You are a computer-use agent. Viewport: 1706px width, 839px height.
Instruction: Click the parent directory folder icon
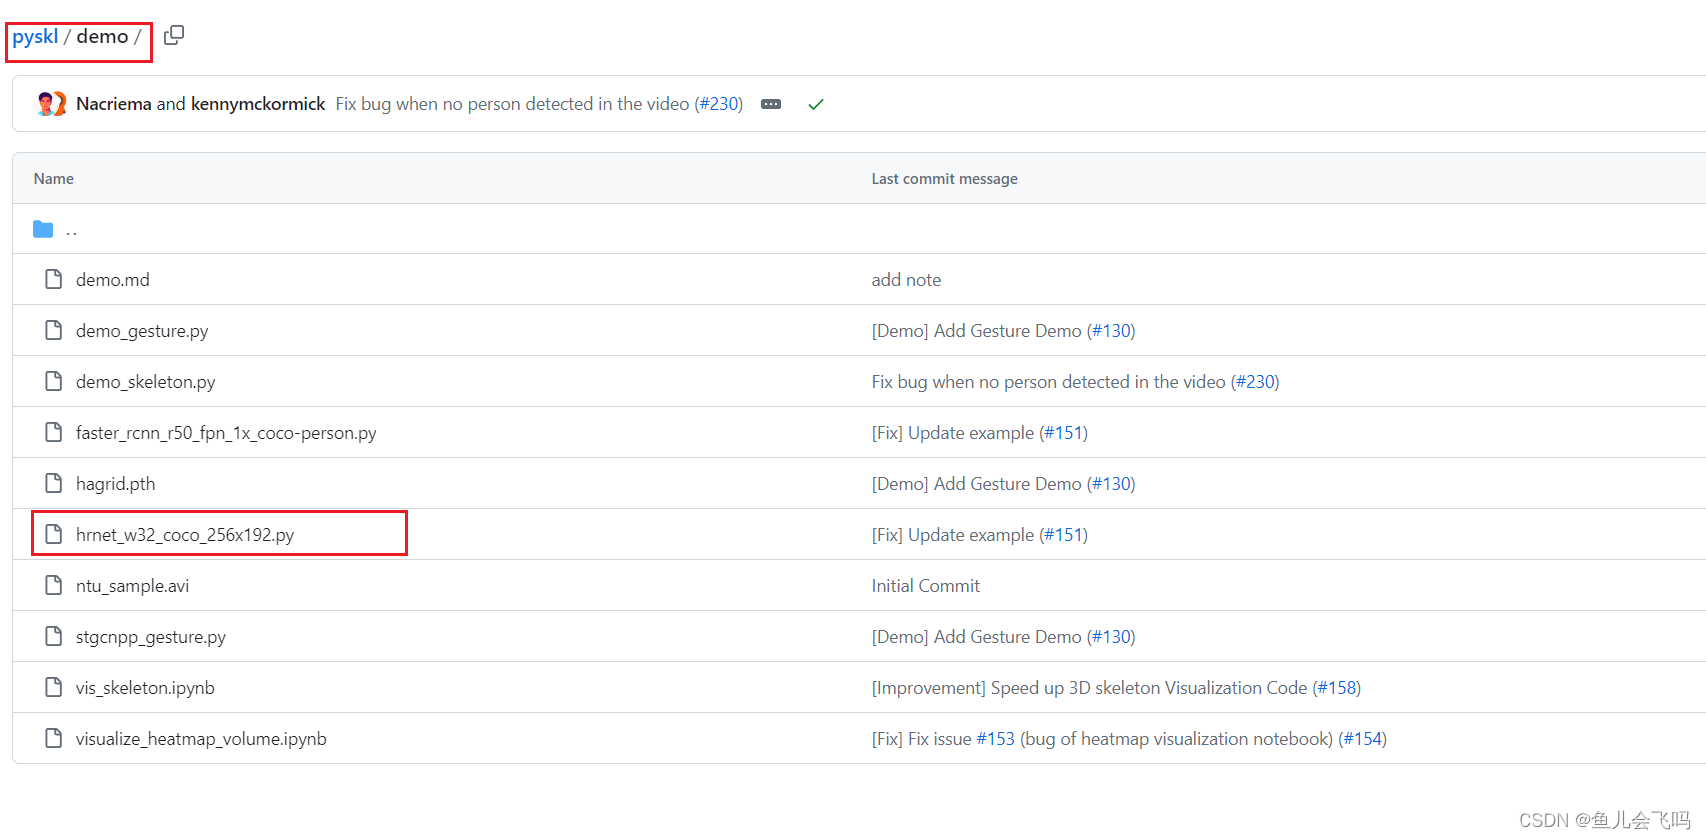43,229
